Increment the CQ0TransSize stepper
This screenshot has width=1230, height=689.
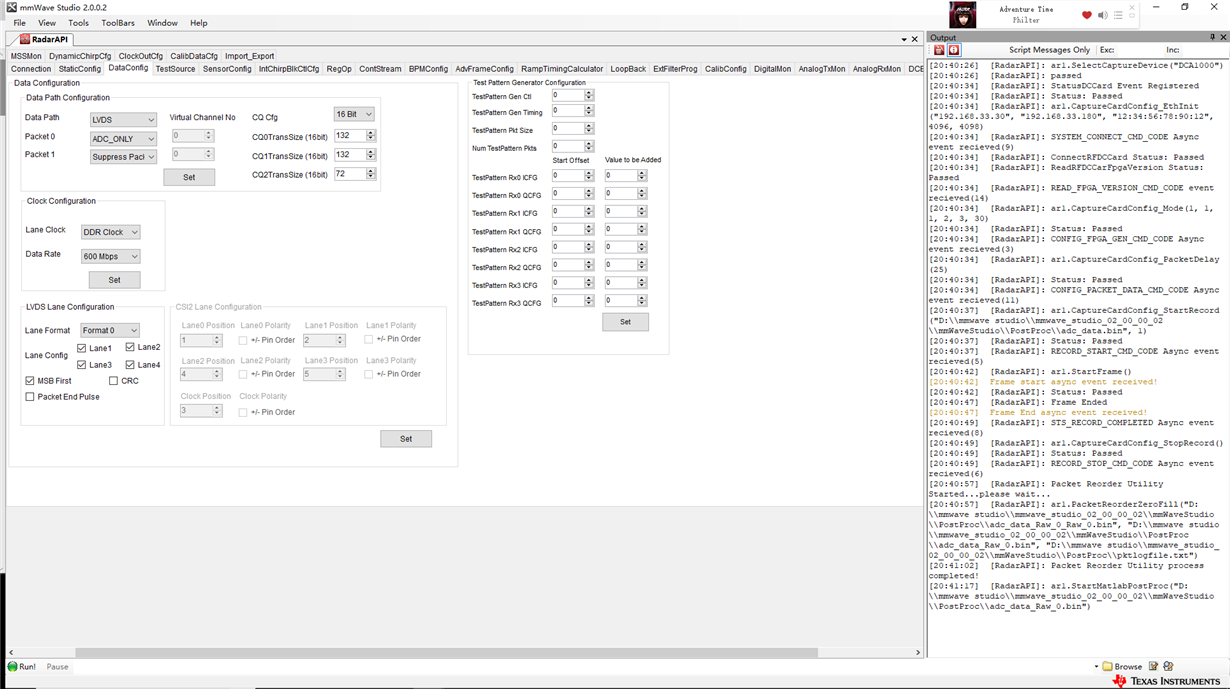coord(370,133)
